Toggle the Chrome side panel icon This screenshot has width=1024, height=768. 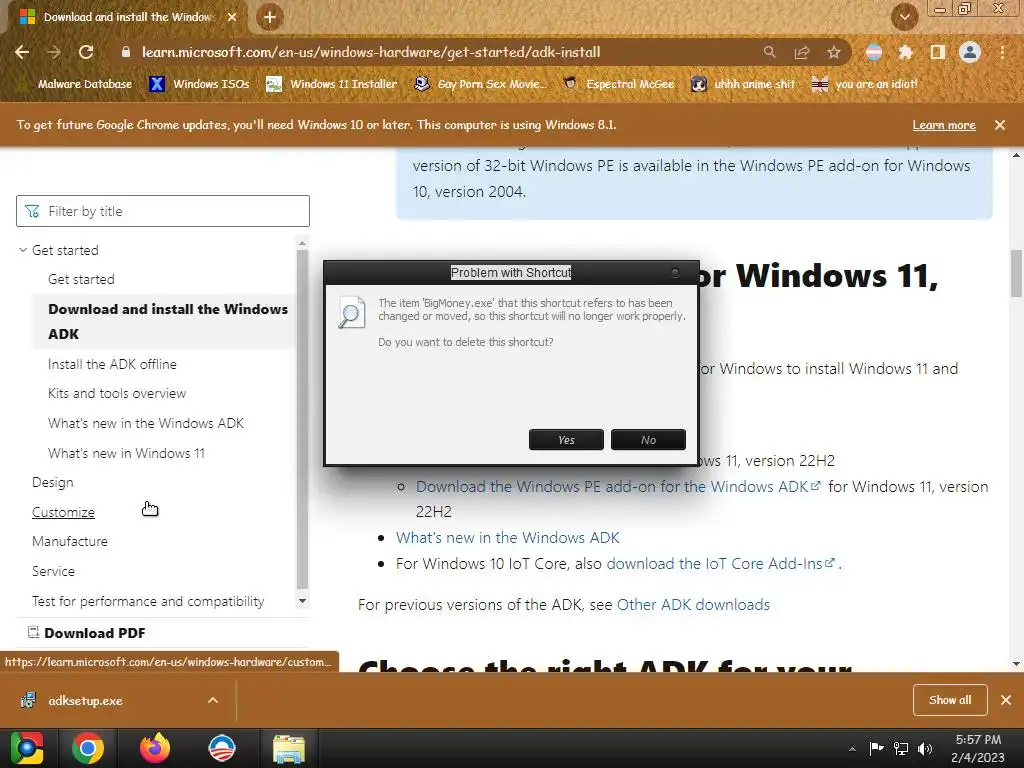tap(938, 52)
